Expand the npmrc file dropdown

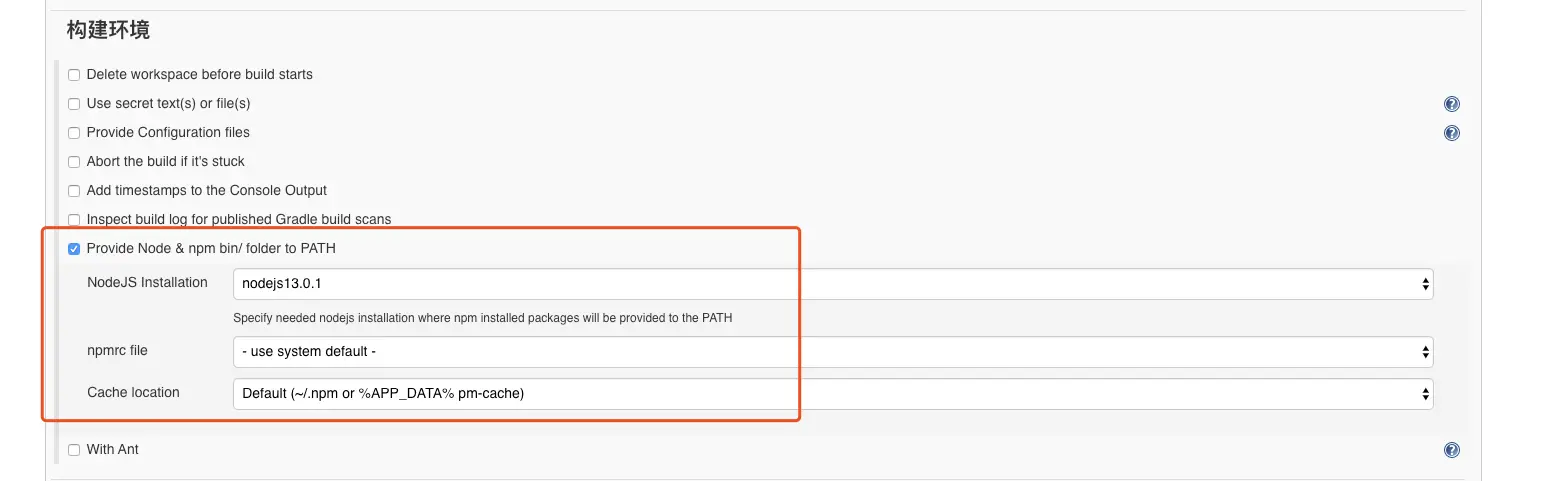point(833,352)
